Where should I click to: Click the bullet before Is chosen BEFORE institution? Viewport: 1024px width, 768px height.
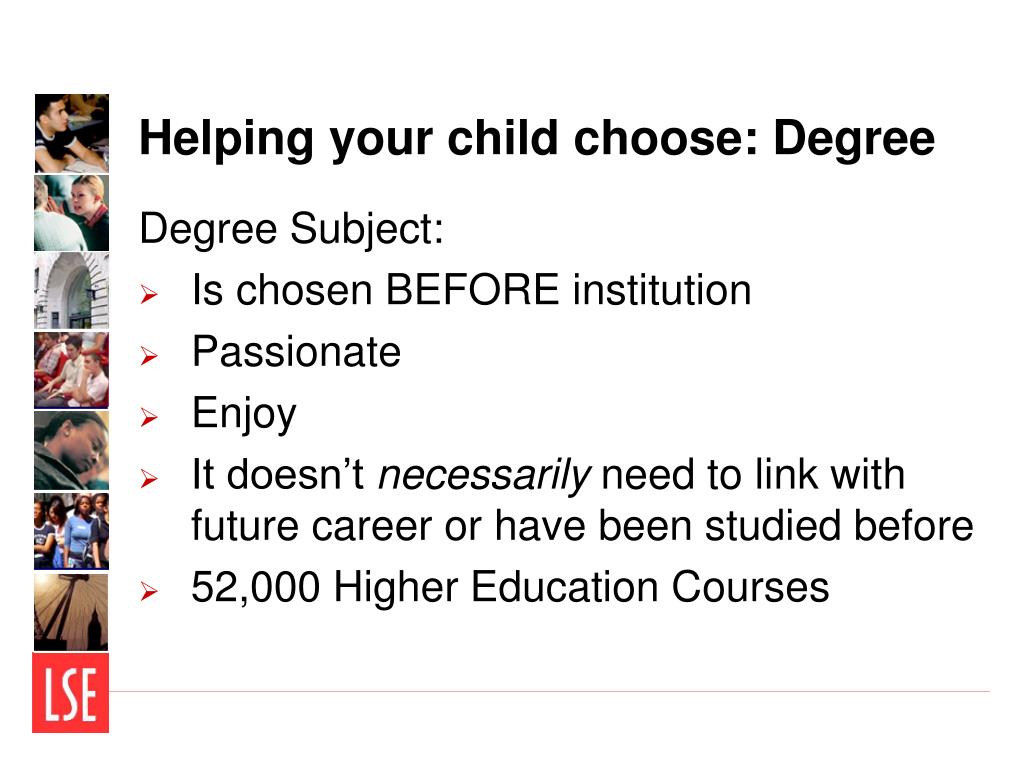tap(149, 295)
